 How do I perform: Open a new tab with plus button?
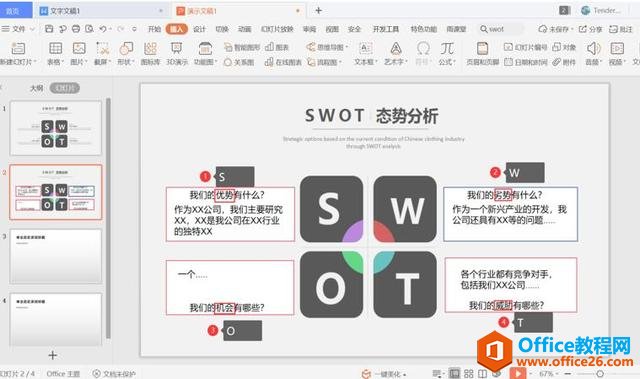tap(318, 11)
